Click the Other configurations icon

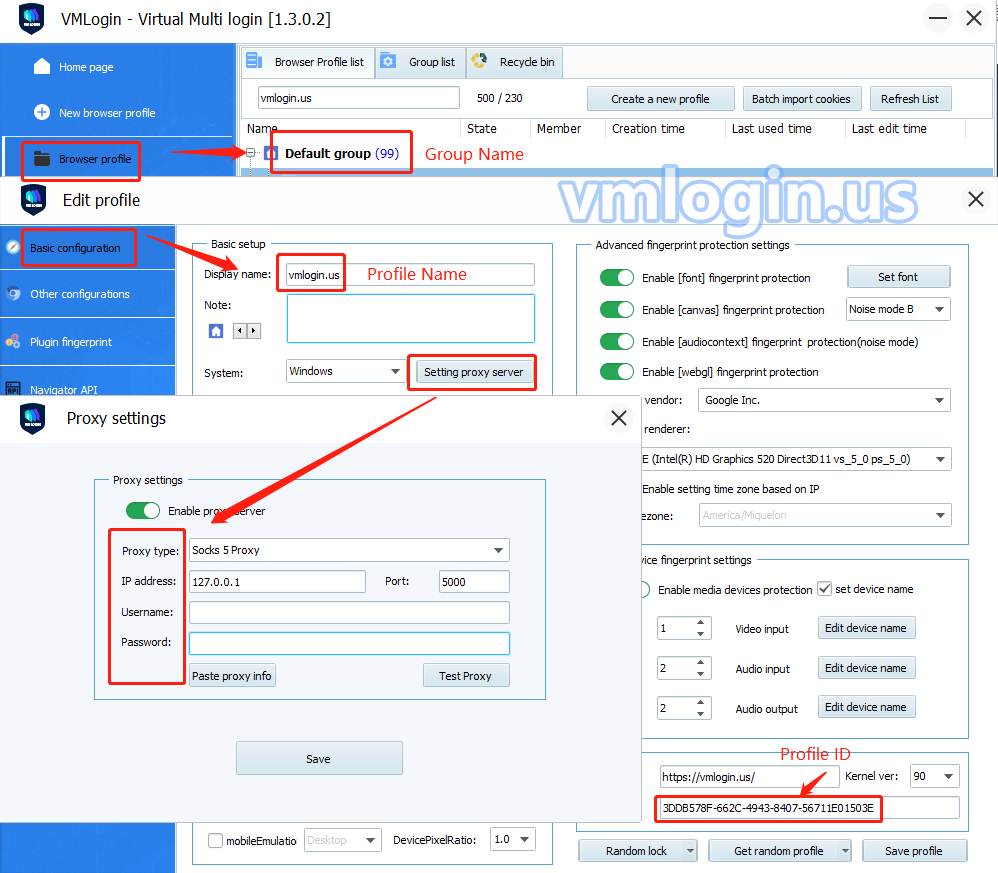pyautogui.click(x=13, y=294)
